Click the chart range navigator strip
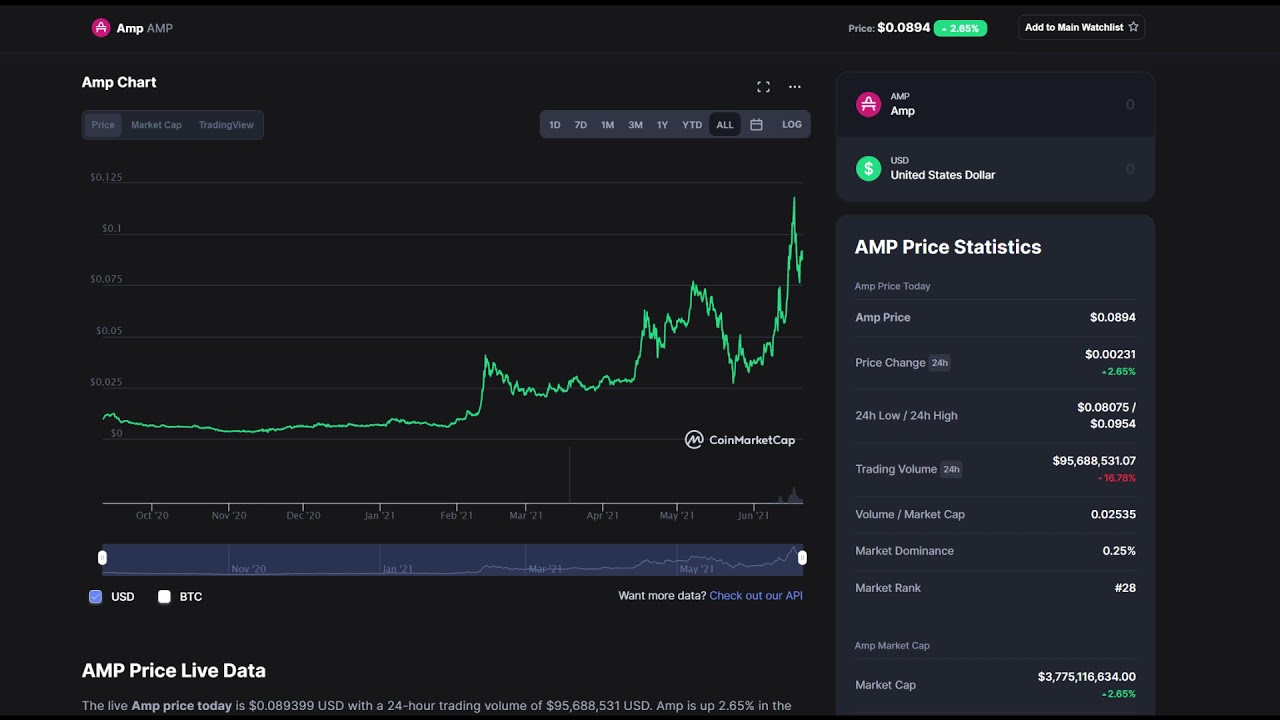Screen dimensions: 1280x720 452,559
